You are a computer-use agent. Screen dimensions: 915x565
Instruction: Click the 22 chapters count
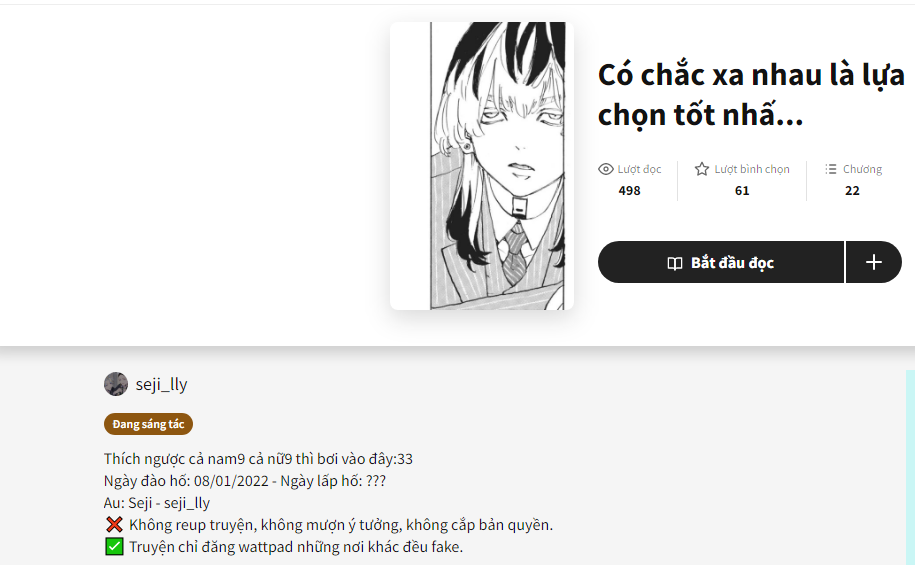pos(852,191)
